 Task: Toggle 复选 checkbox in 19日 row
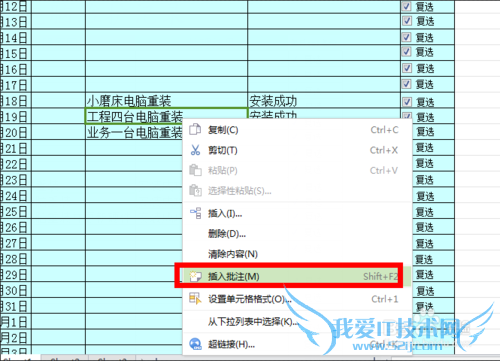pos(407,116)
